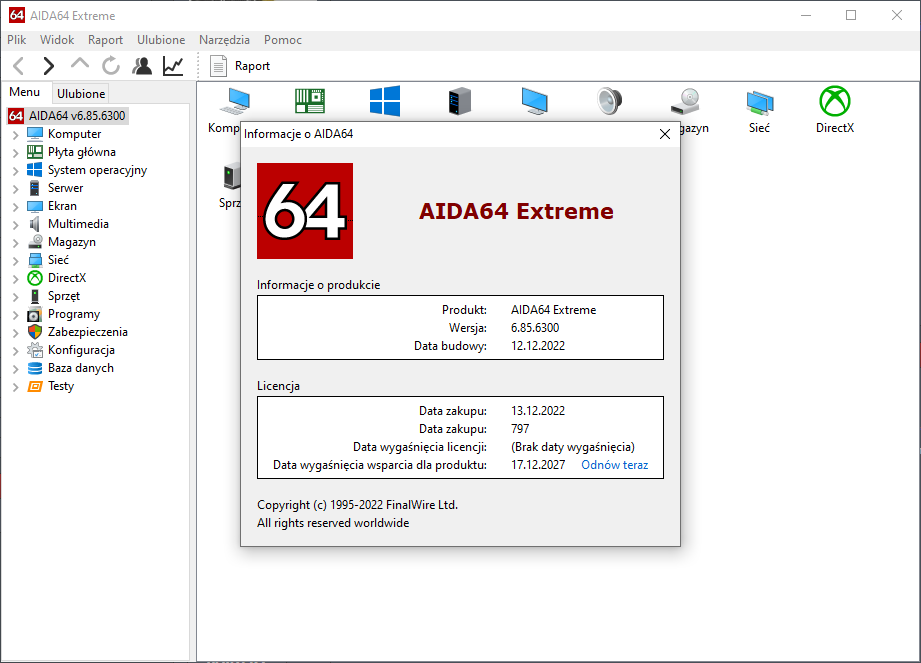Expand the Serwer tree node

[16, 189]
